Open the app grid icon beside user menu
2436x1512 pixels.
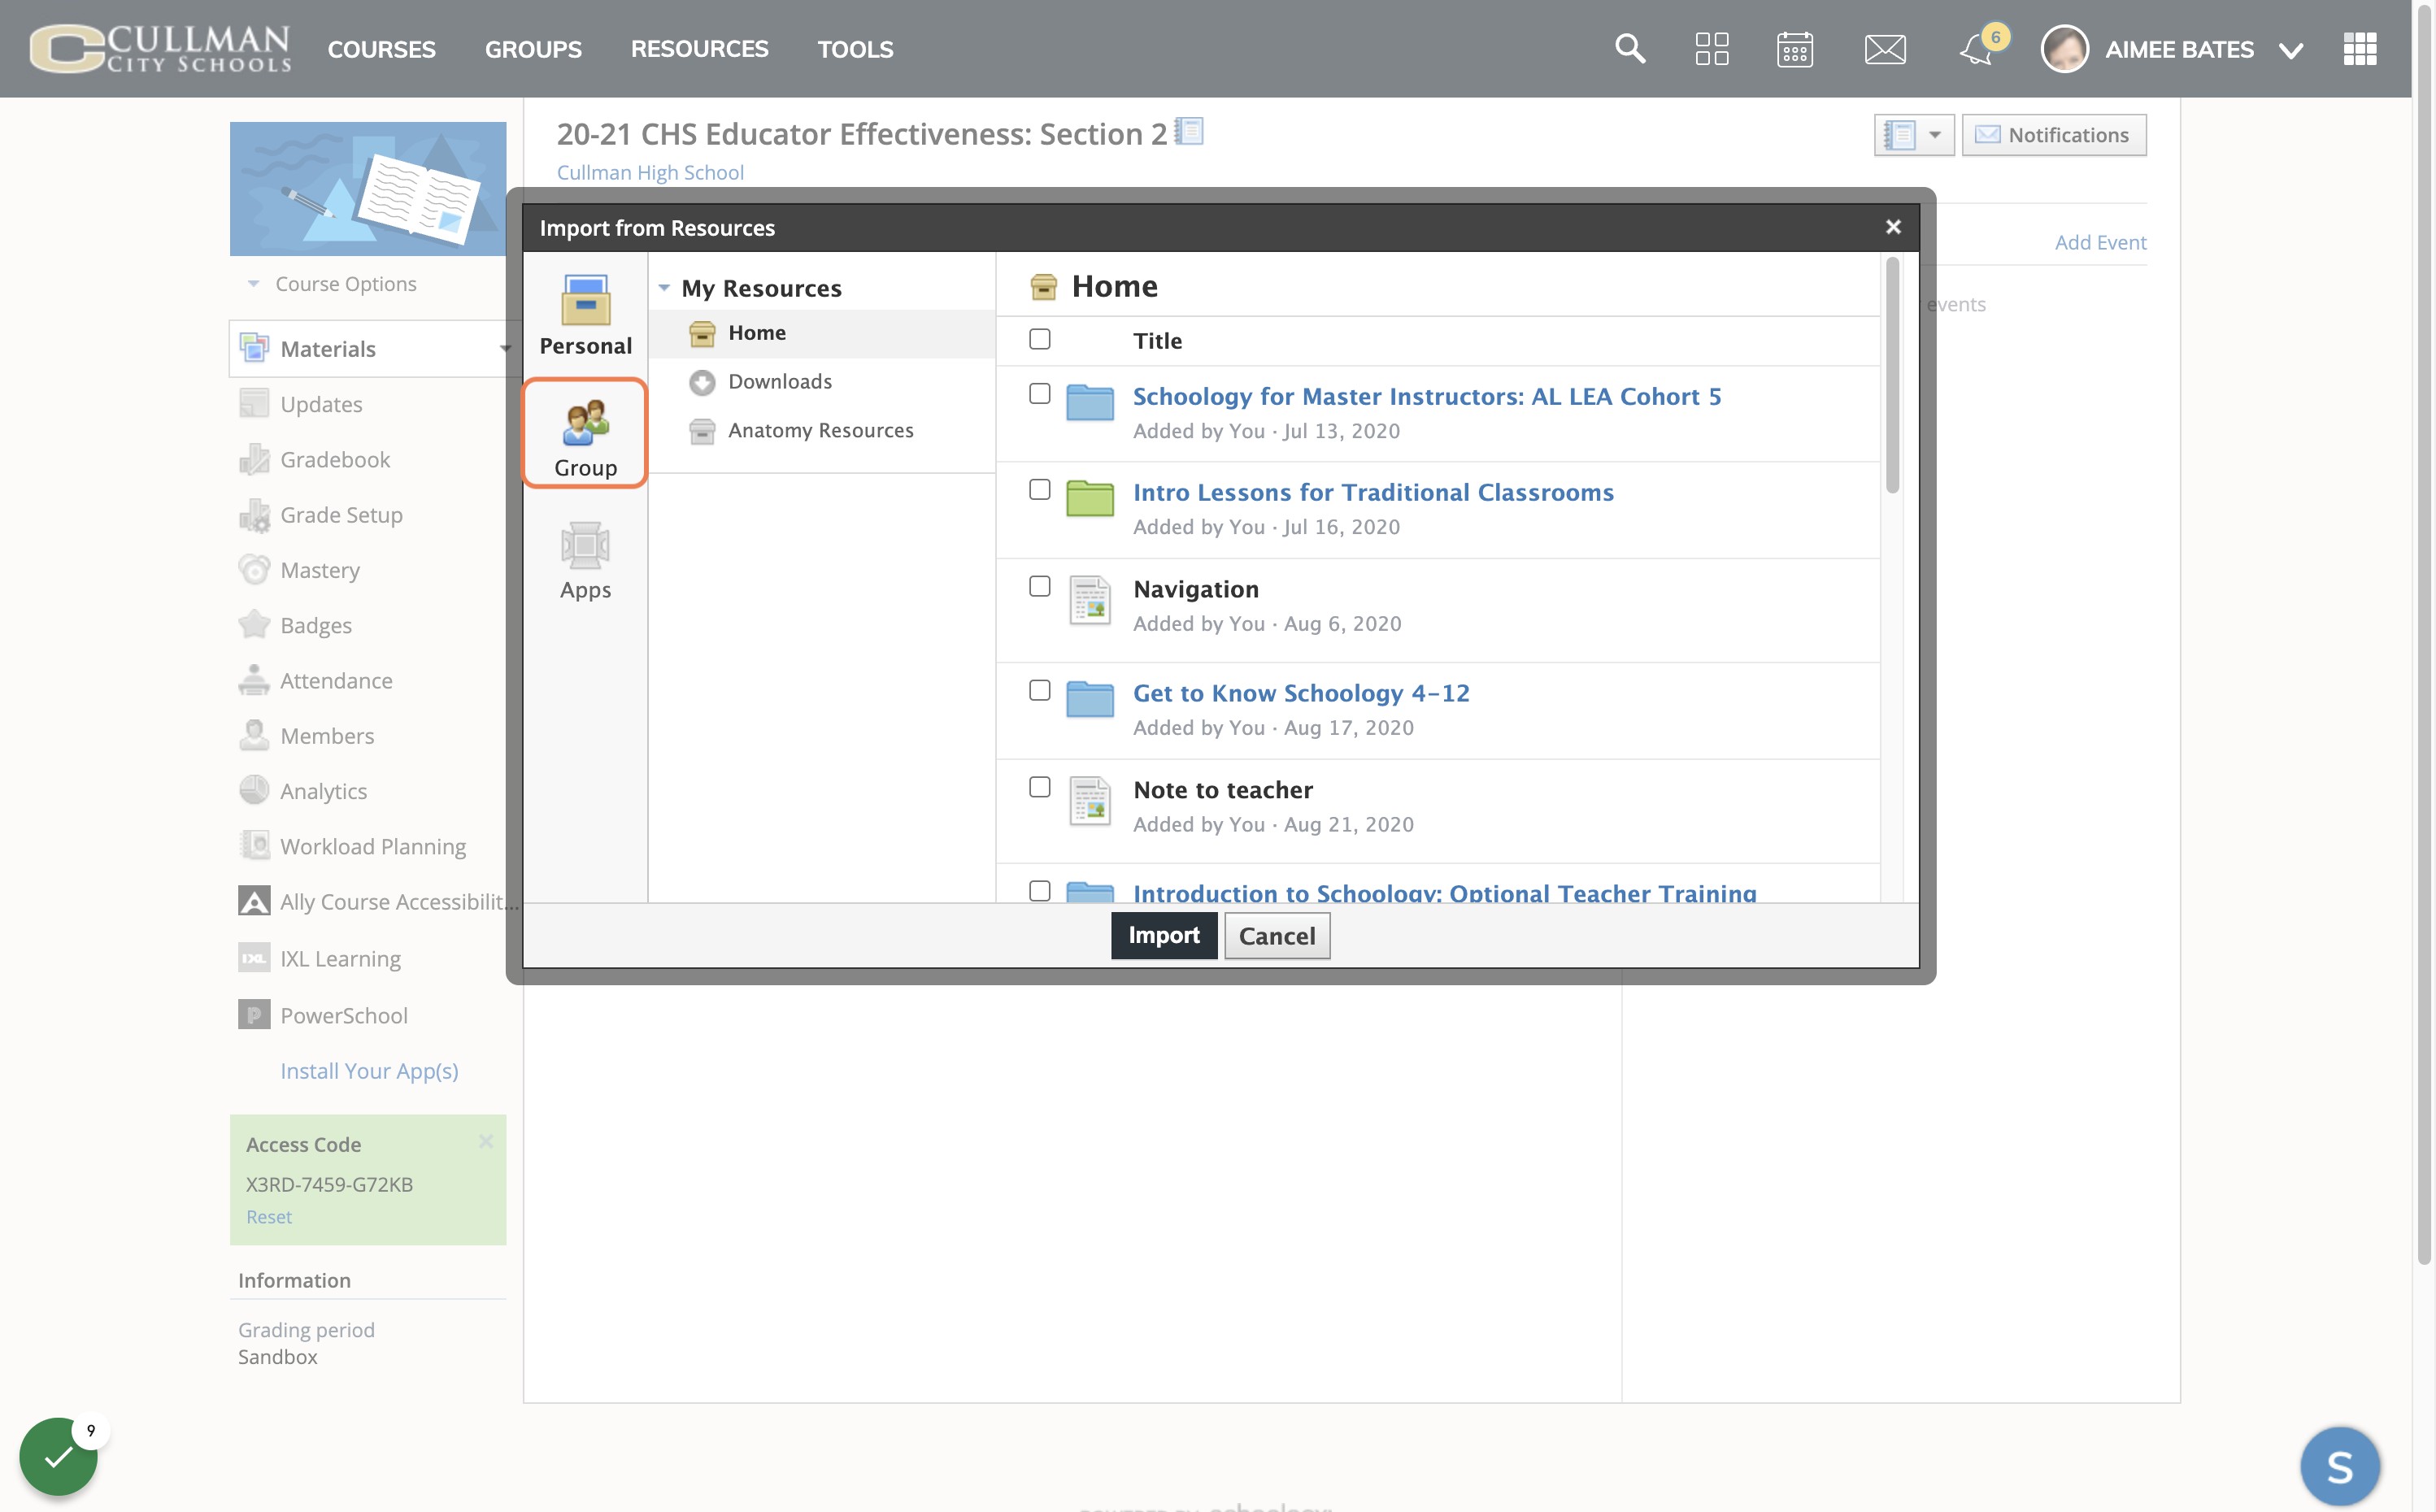(2360, 49)
